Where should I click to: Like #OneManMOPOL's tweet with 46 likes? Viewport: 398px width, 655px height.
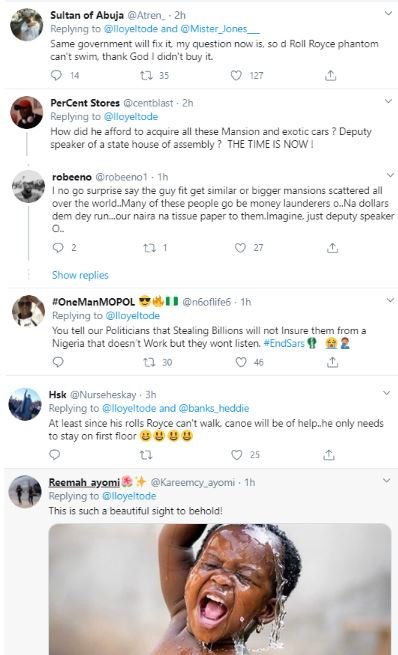pos(241,362)
